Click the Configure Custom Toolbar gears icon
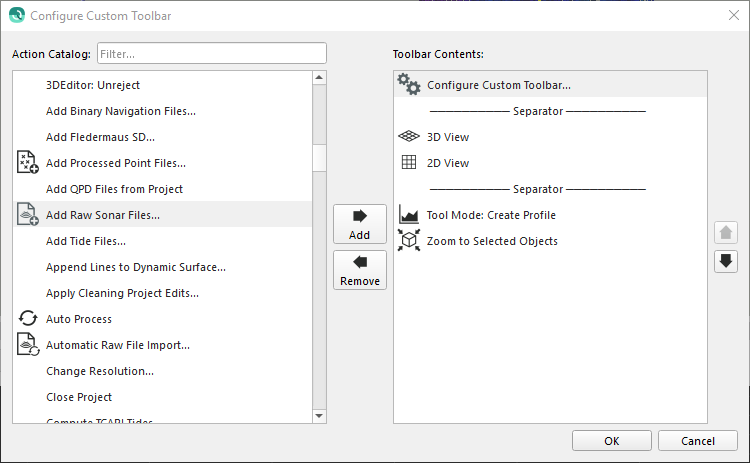 pyautogui.click(x=408, y=85)
